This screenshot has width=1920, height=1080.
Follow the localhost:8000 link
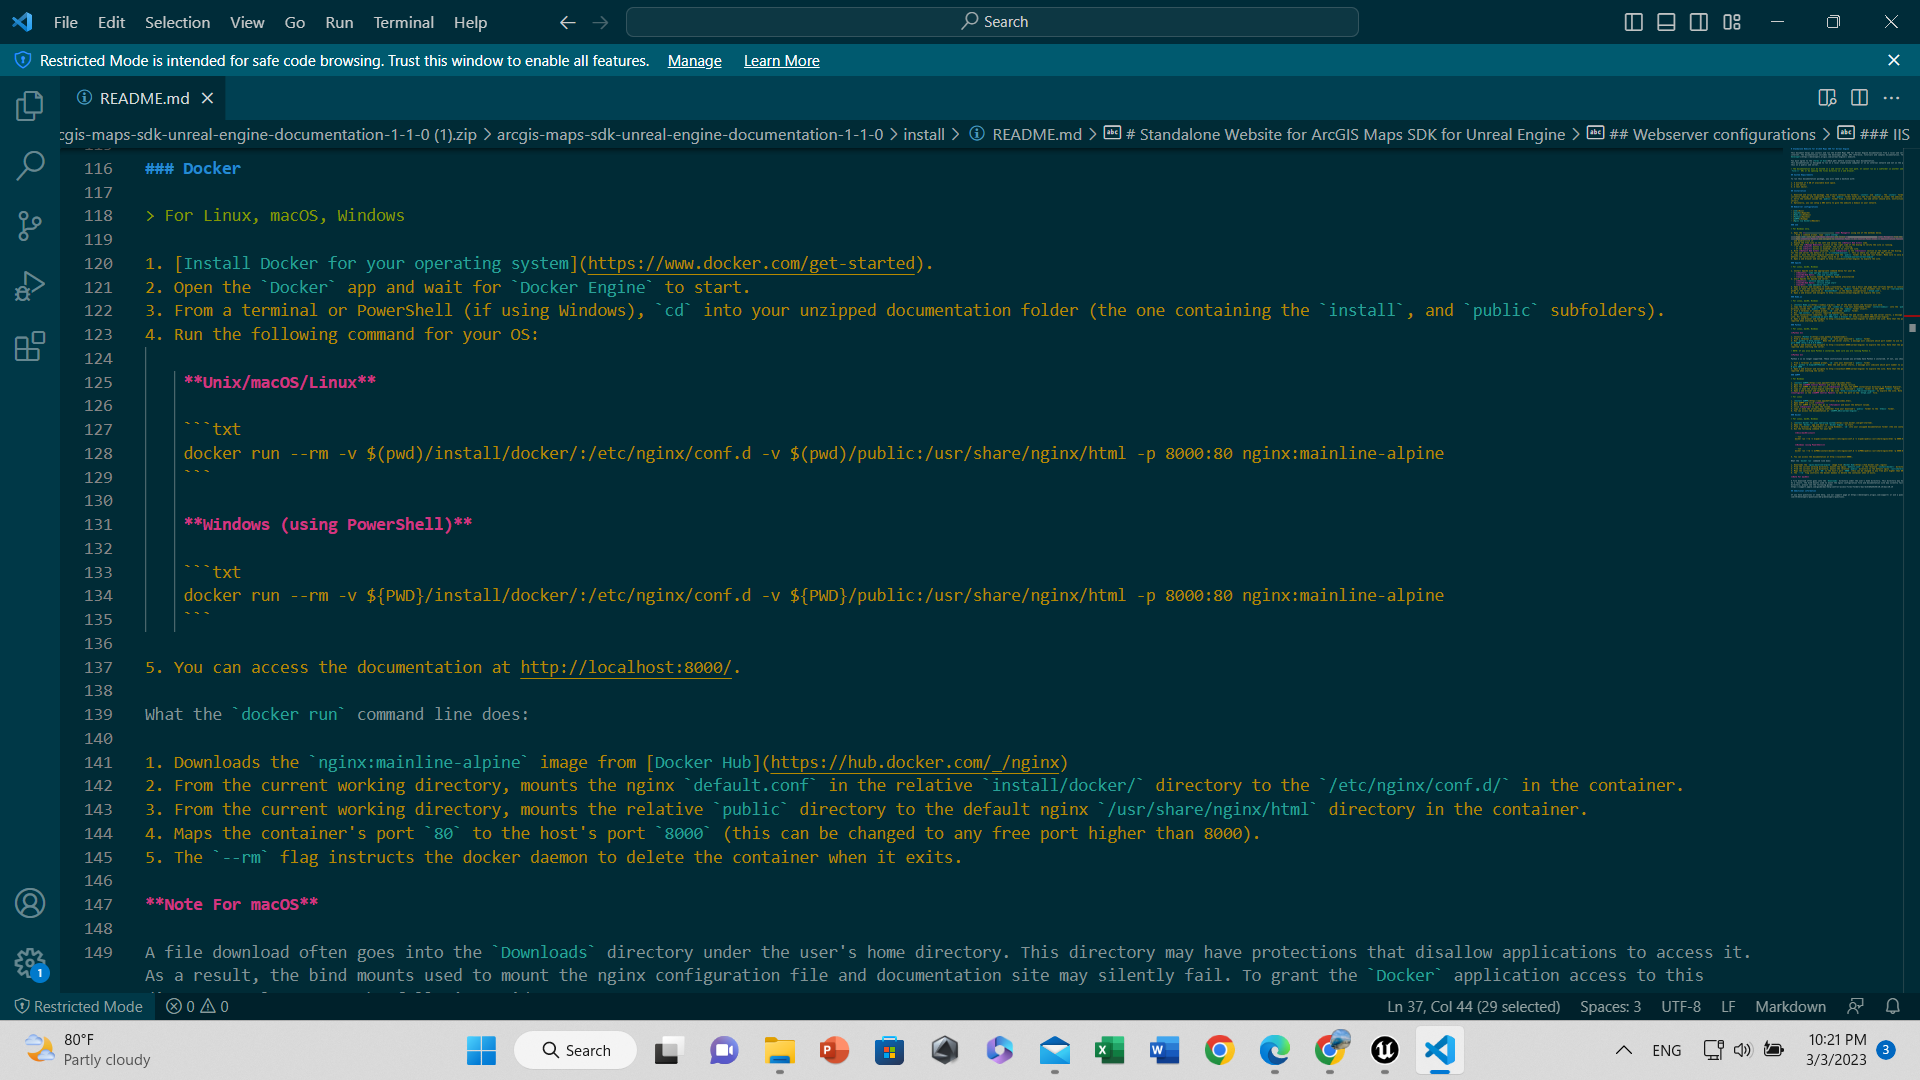coord(626,668)
